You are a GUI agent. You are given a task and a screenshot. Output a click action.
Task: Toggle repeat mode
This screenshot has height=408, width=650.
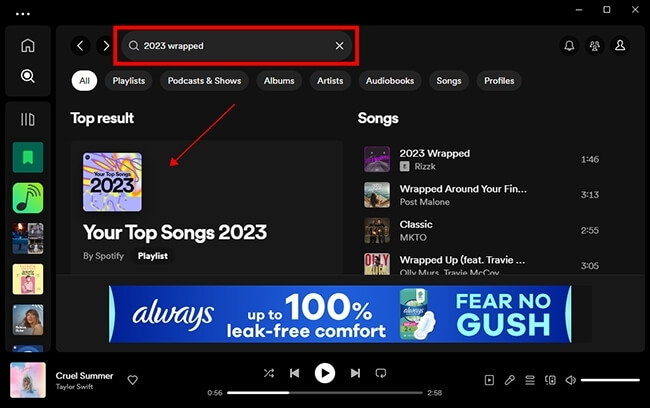(381, 373)
